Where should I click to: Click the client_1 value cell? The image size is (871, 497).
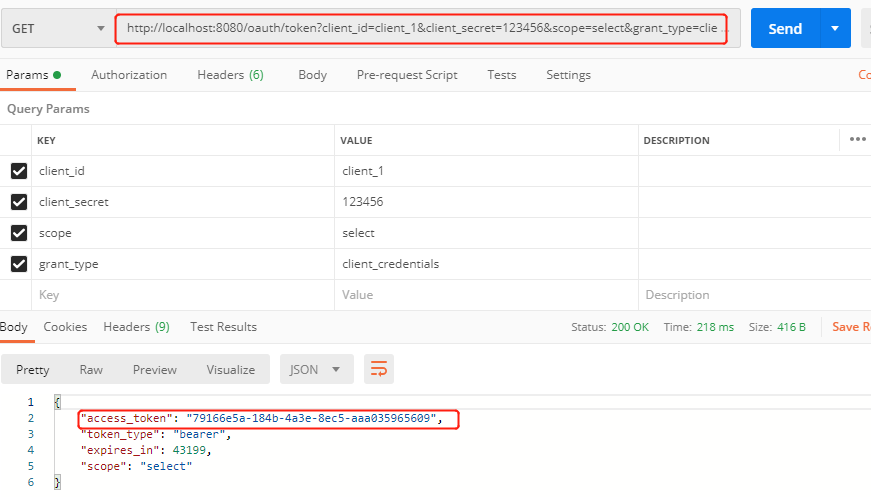486,171
